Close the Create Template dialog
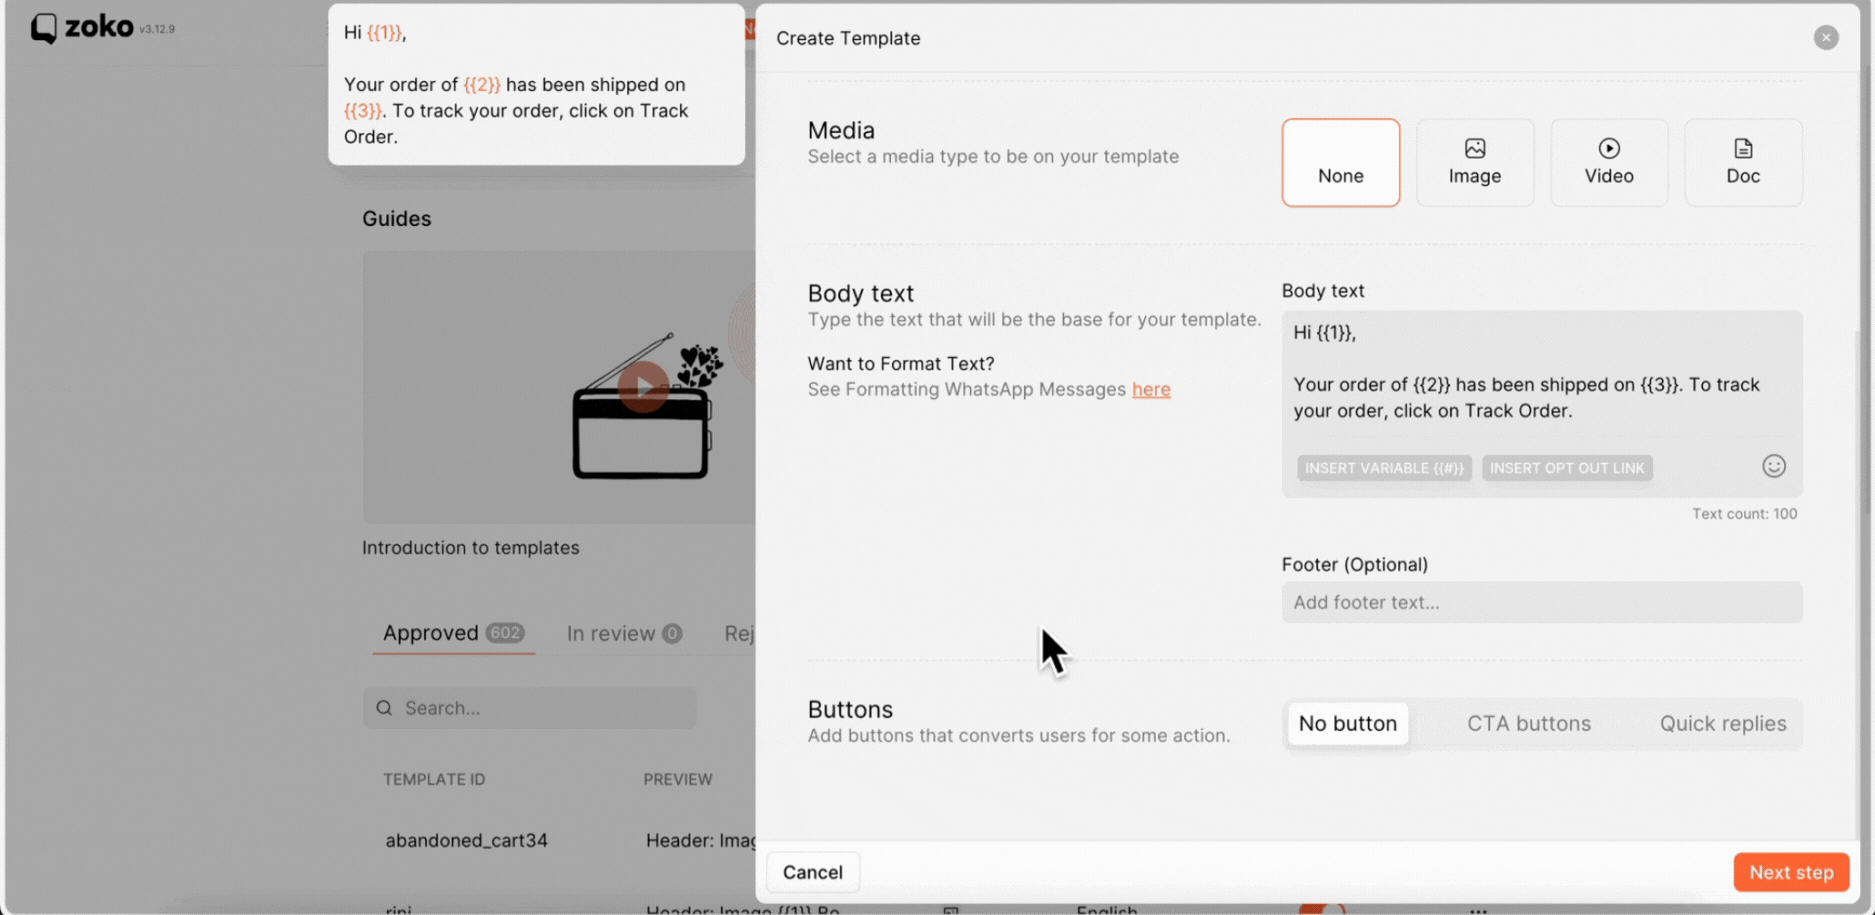This screenshot has width=1875, height=915. tap(1825, 37)
